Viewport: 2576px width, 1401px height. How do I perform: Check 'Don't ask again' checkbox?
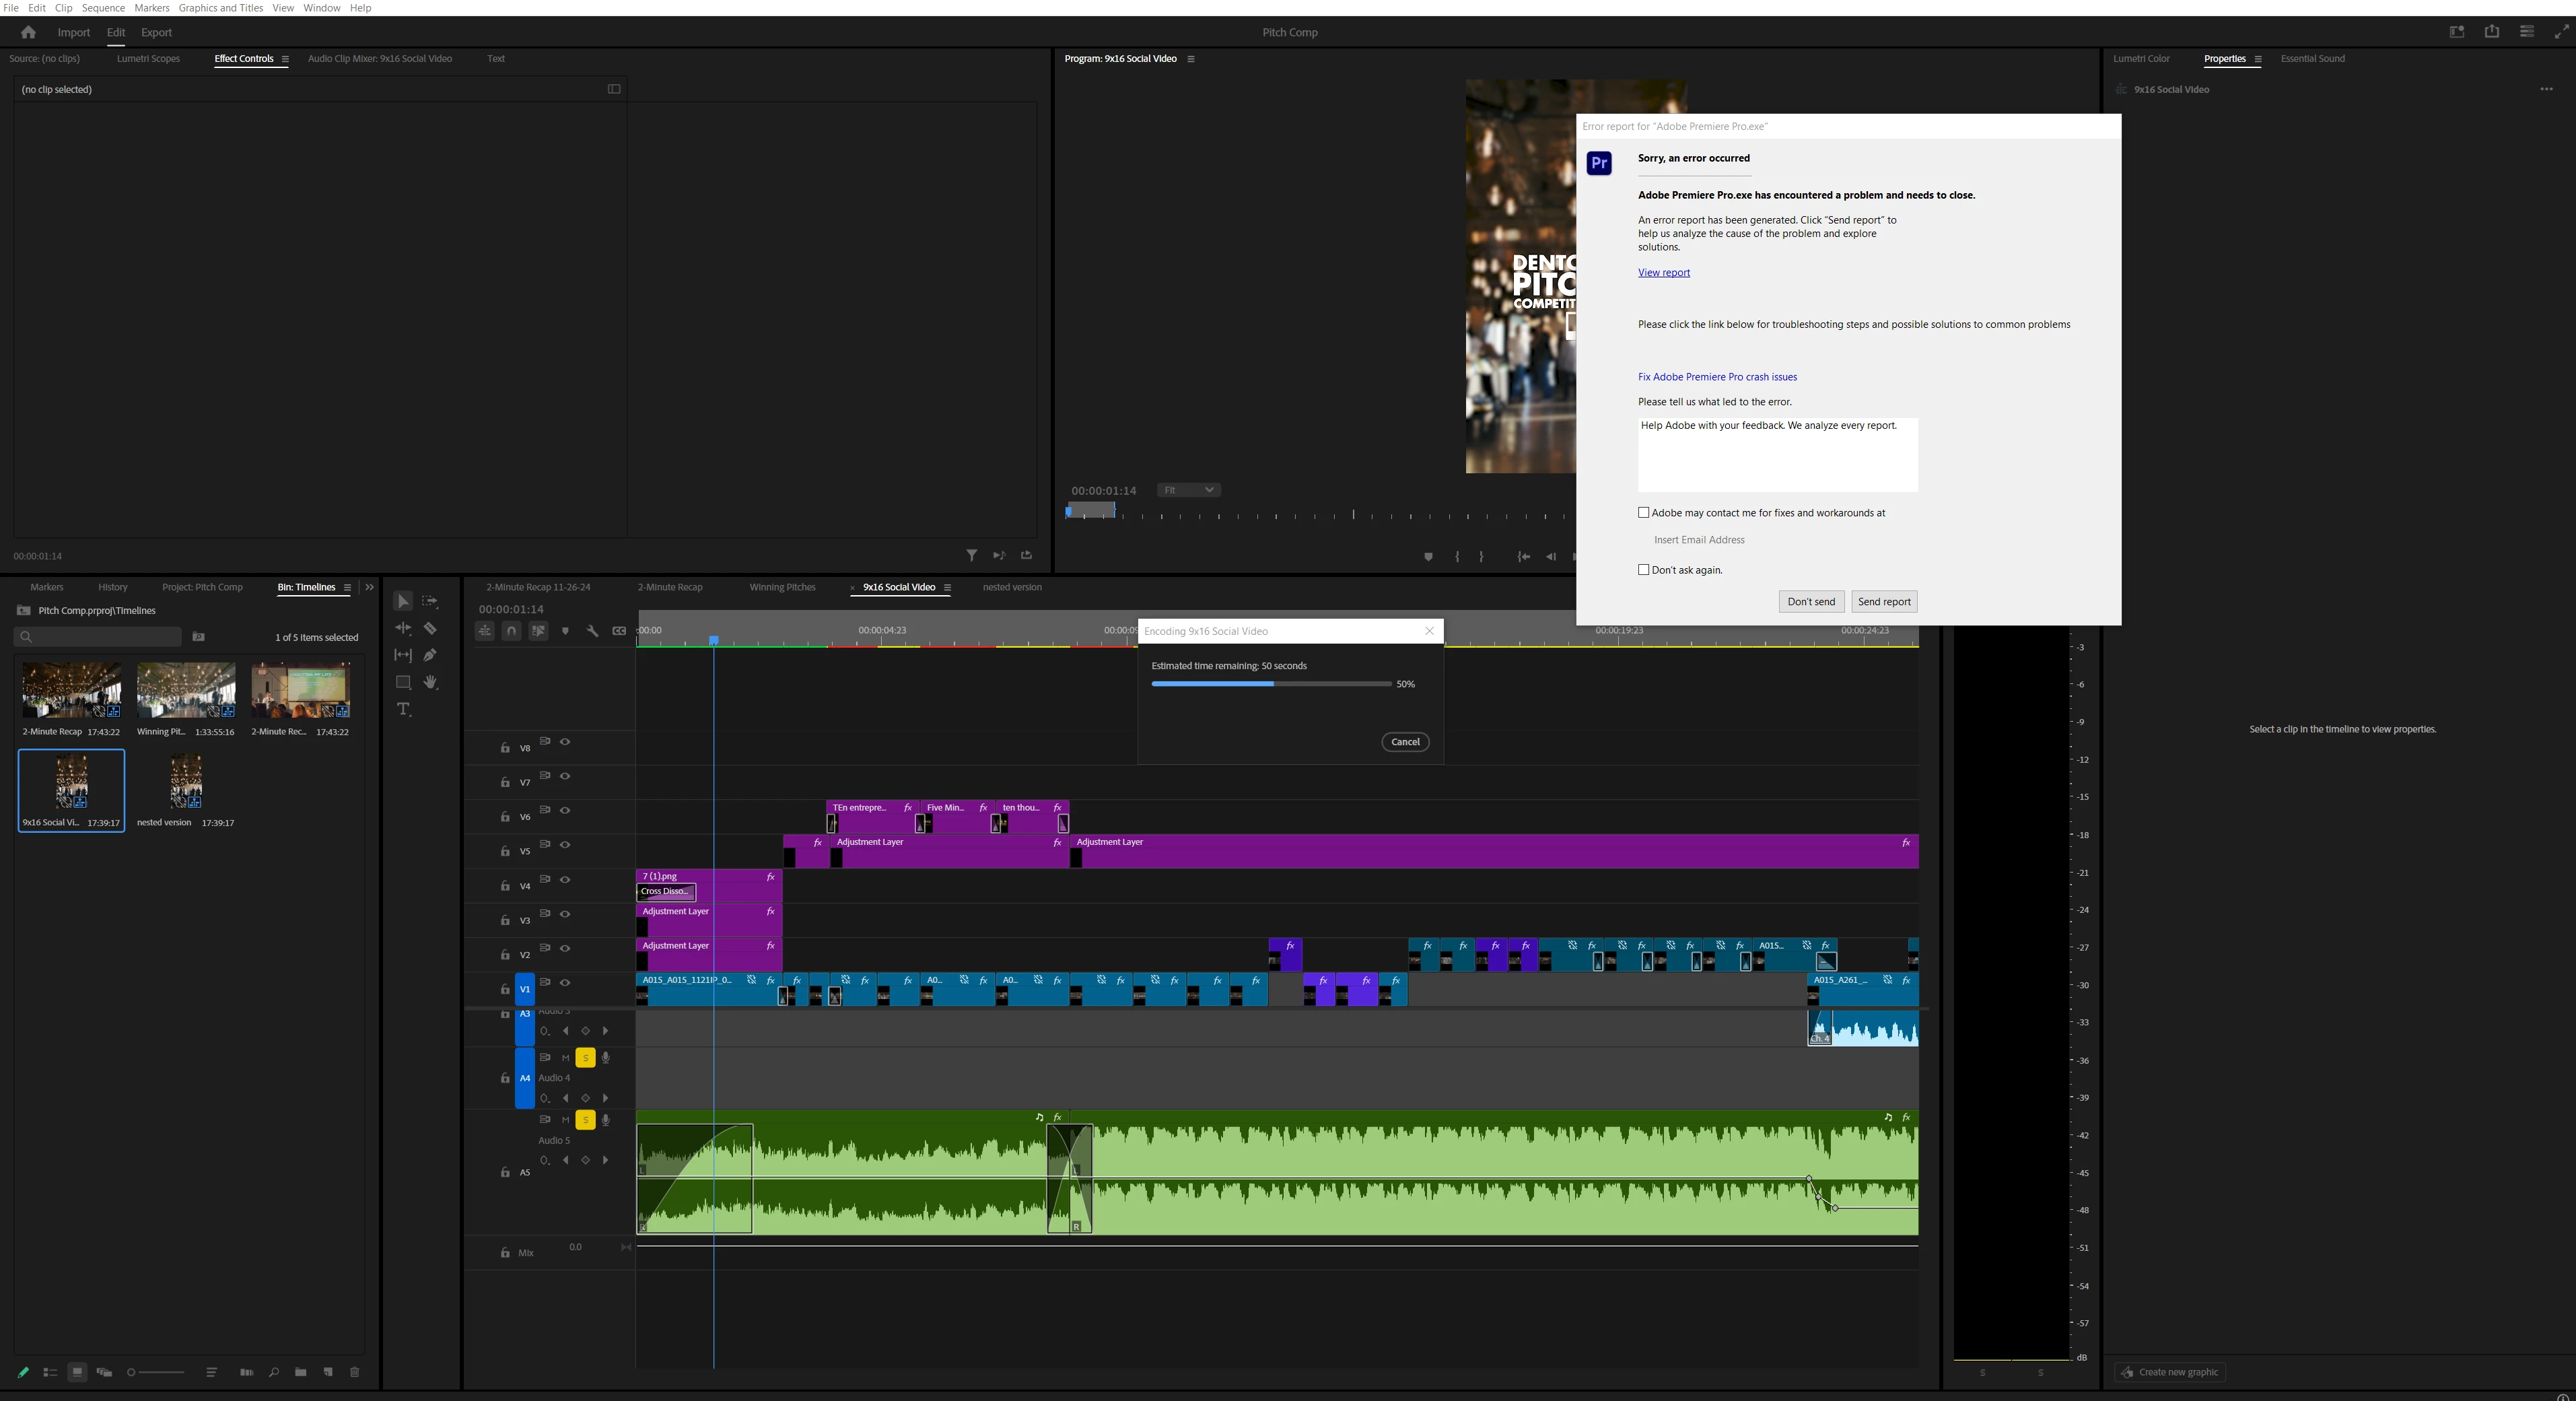tap(1643, 570)
